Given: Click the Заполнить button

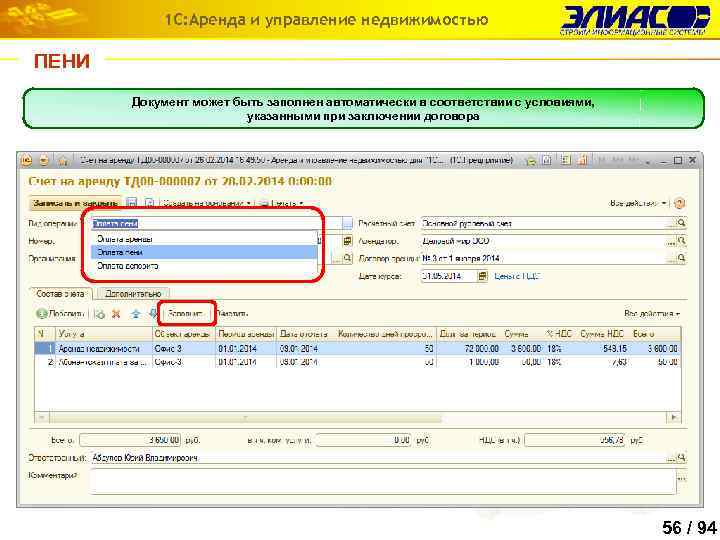Looking at the screenshot, I should coord(186,314).
